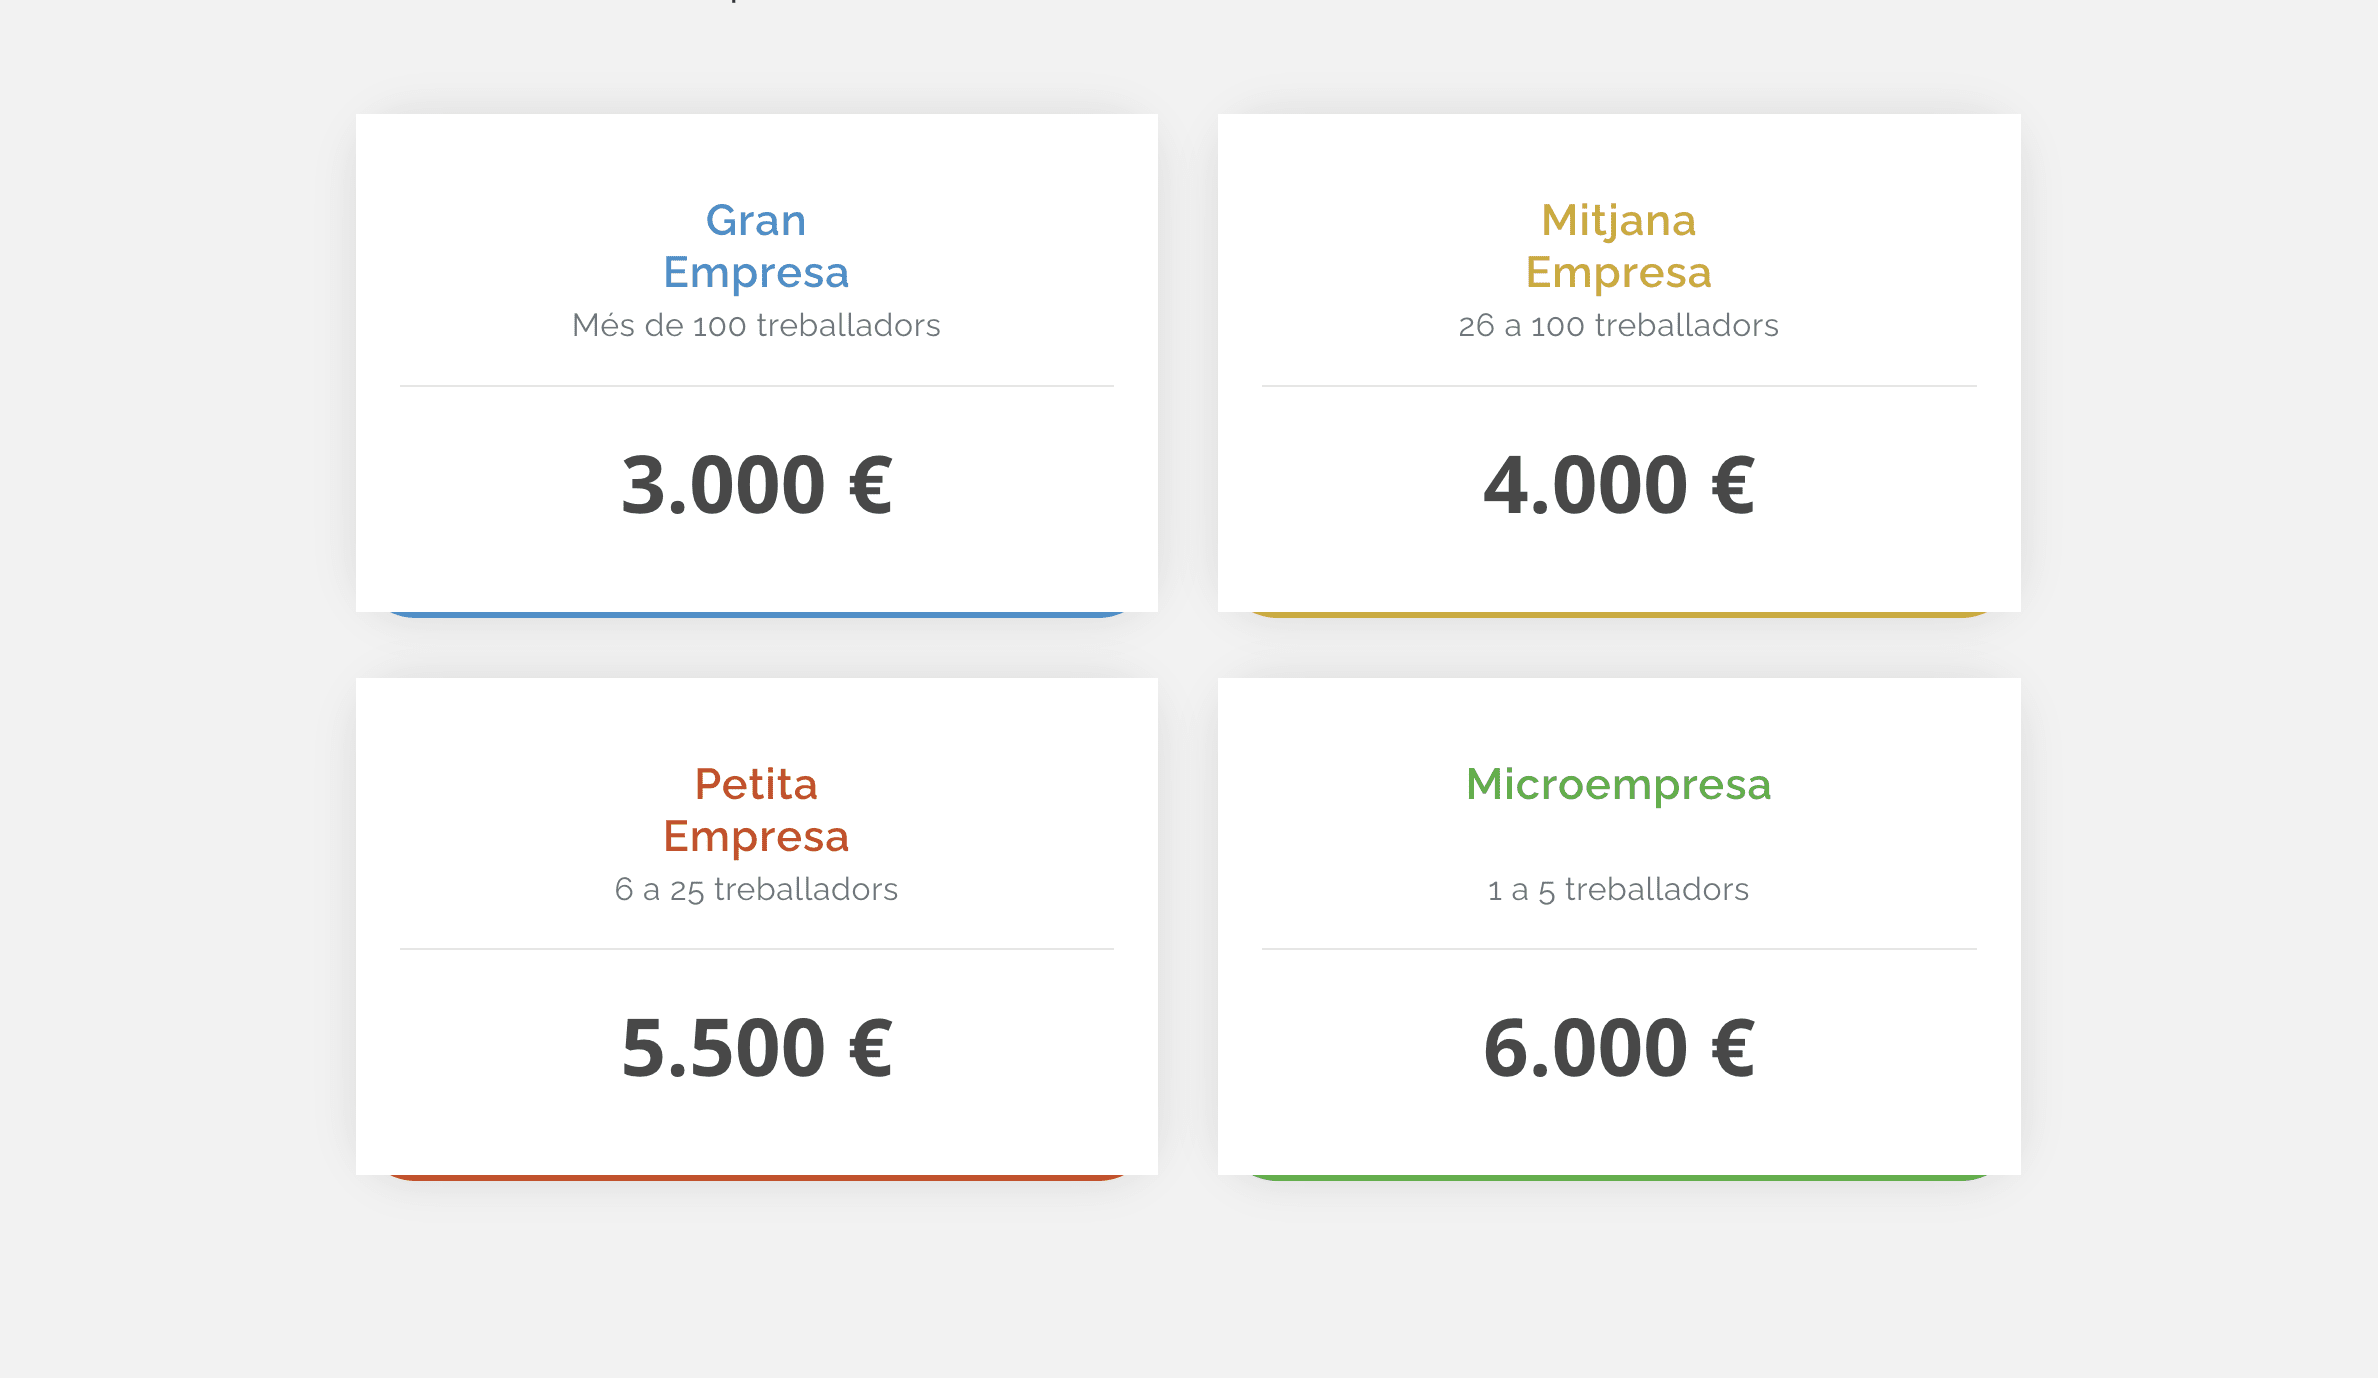
Task: Click divider line in Microempresa card
Action: pos(1618,949)
